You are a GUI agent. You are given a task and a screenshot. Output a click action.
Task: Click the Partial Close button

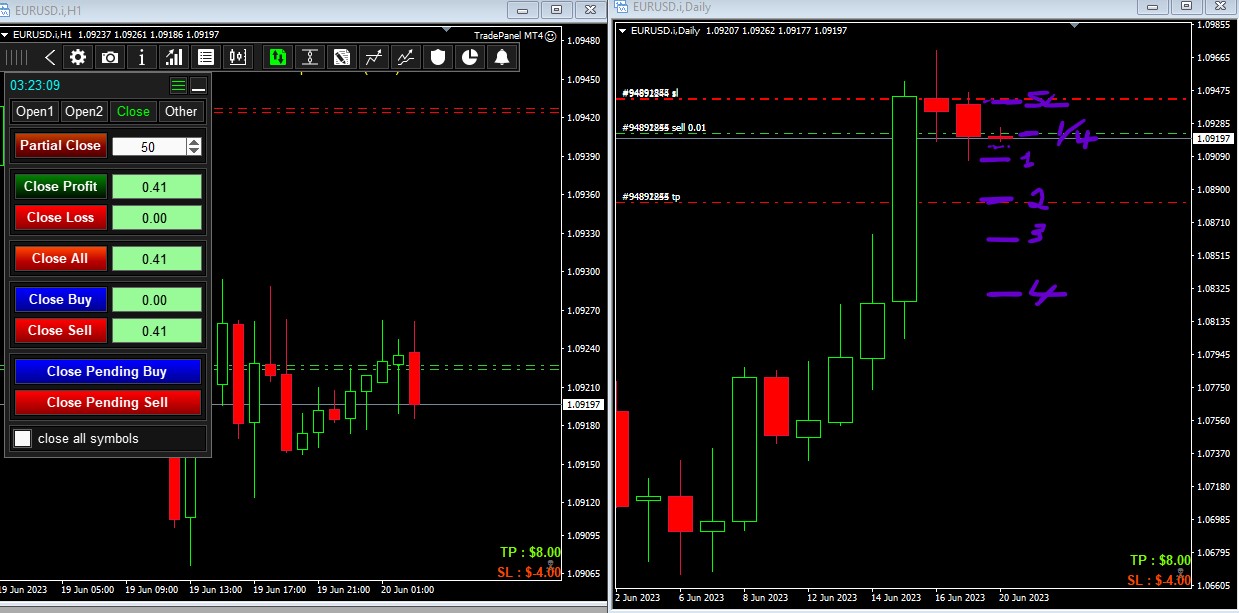(x=61, y=146)
